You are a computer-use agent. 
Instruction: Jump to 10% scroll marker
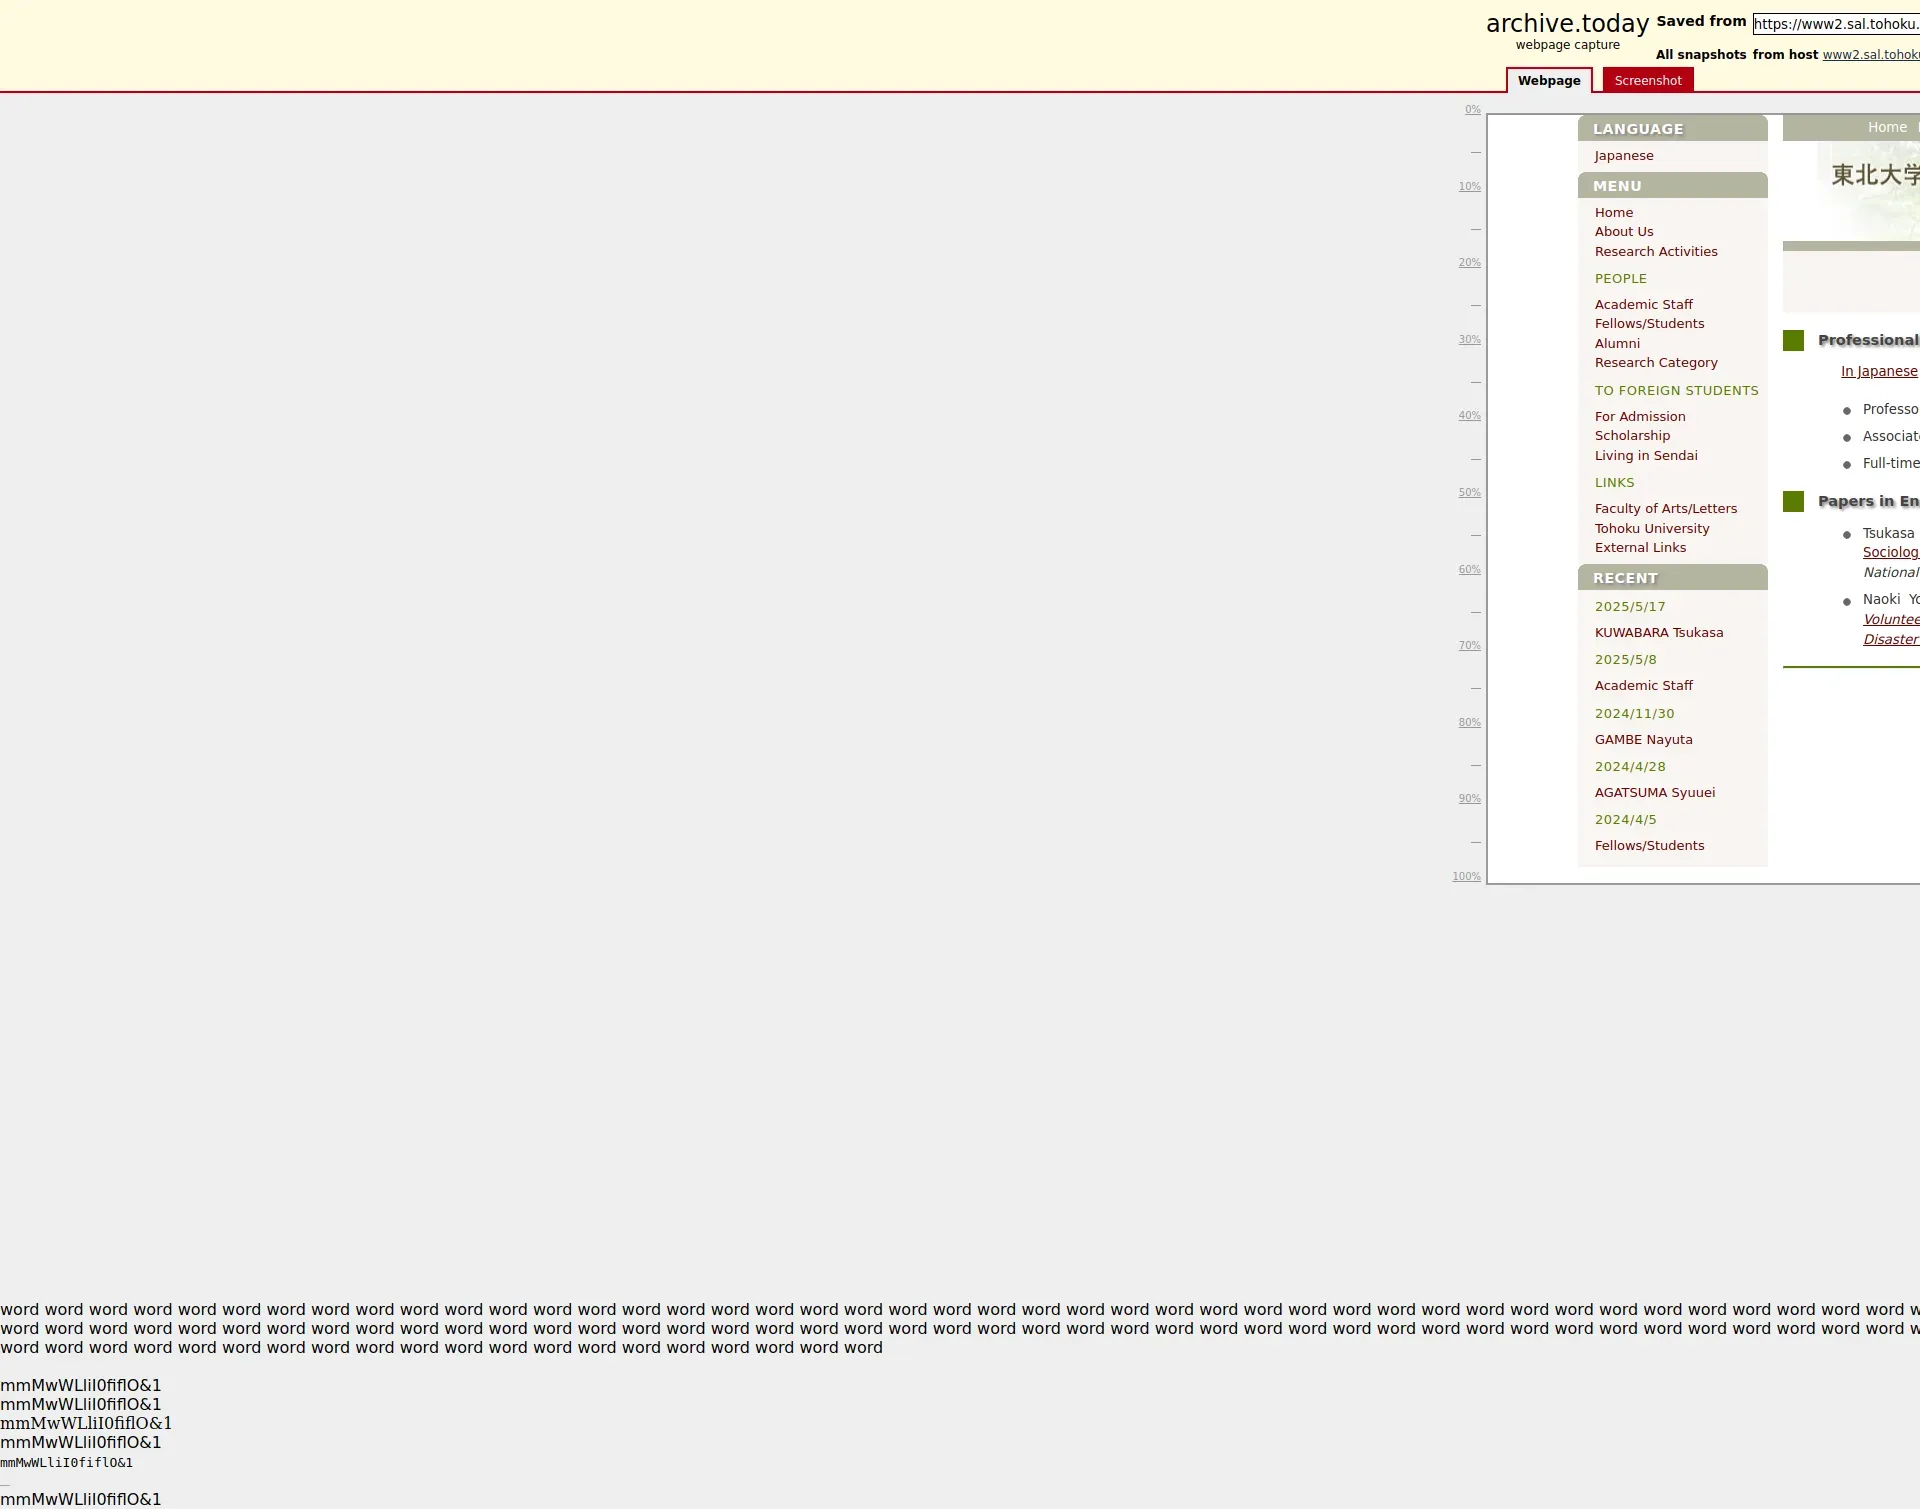pyautogui.click(x=1468, y=187)
